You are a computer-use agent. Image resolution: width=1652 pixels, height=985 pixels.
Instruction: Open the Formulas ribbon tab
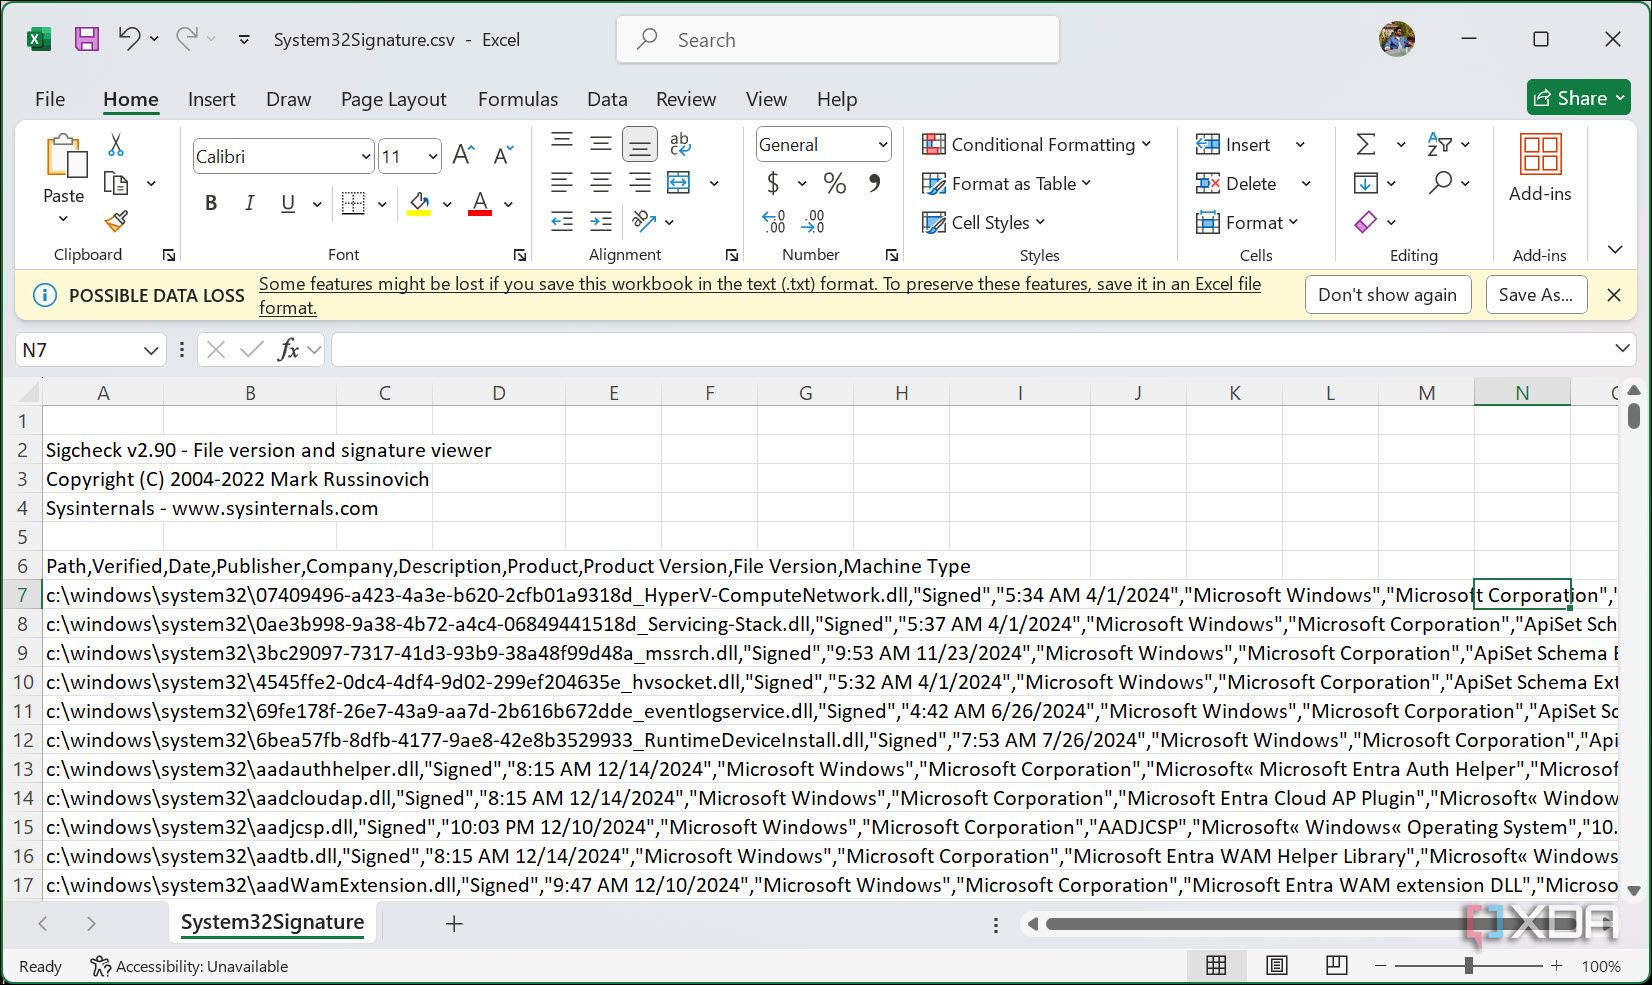pyautogui.click(x=518, y=99)
